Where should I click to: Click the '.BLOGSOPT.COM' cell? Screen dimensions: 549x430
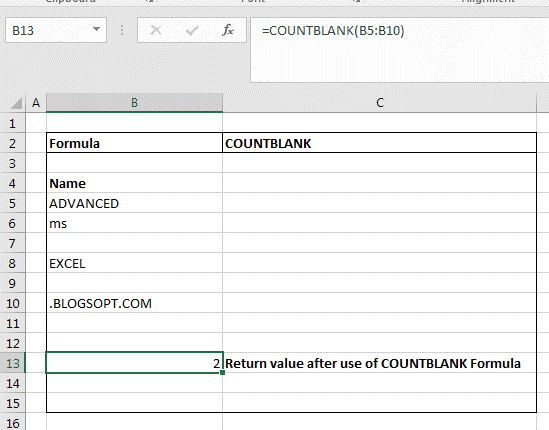point(134,303)
